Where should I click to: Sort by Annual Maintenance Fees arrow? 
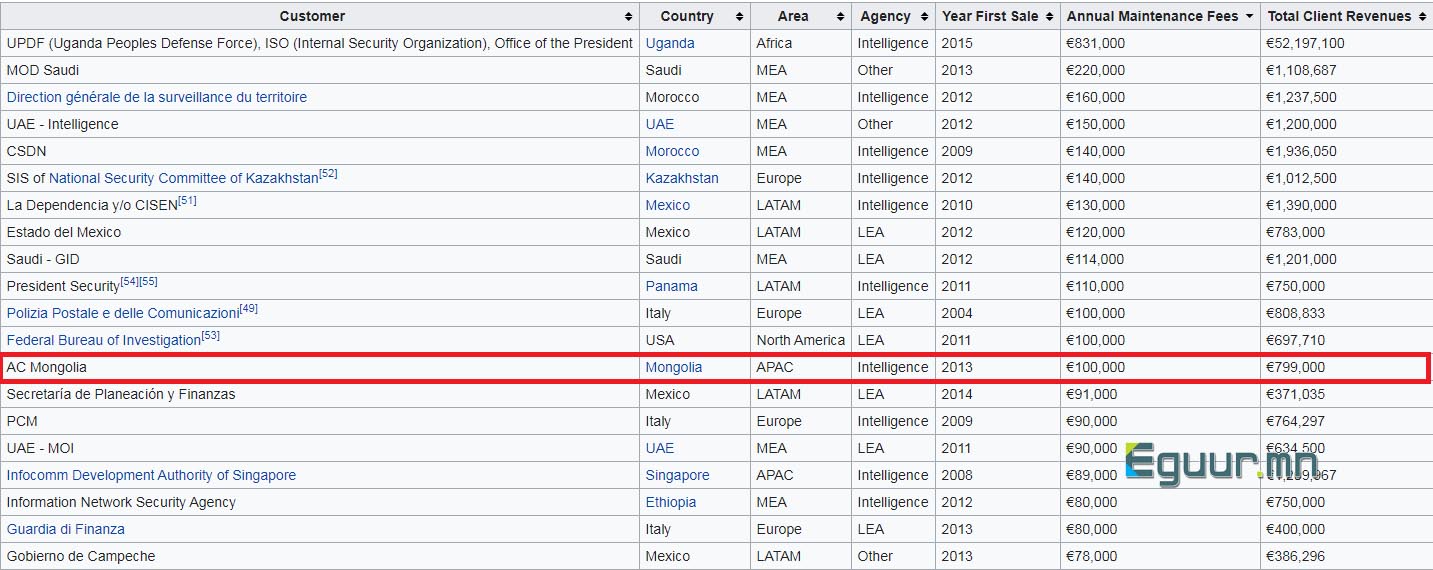(x=1249, y=16)
